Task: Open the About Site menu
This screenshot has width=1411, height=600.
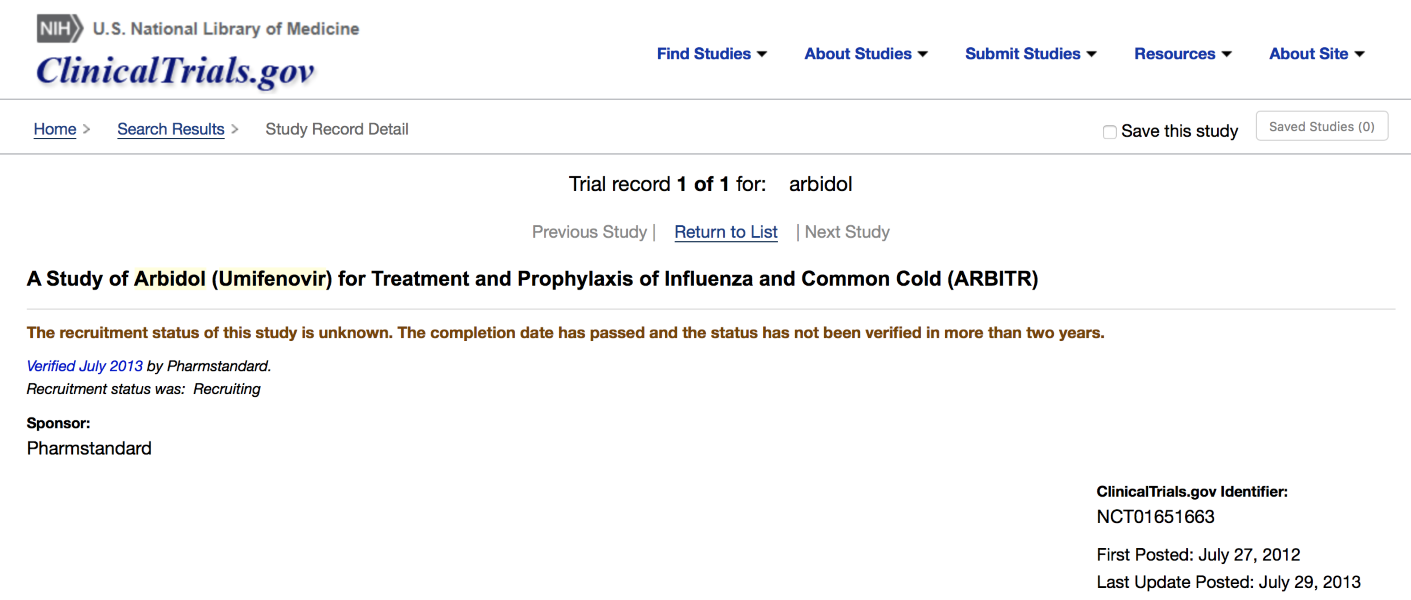Action: click(x=1316, y=54)
